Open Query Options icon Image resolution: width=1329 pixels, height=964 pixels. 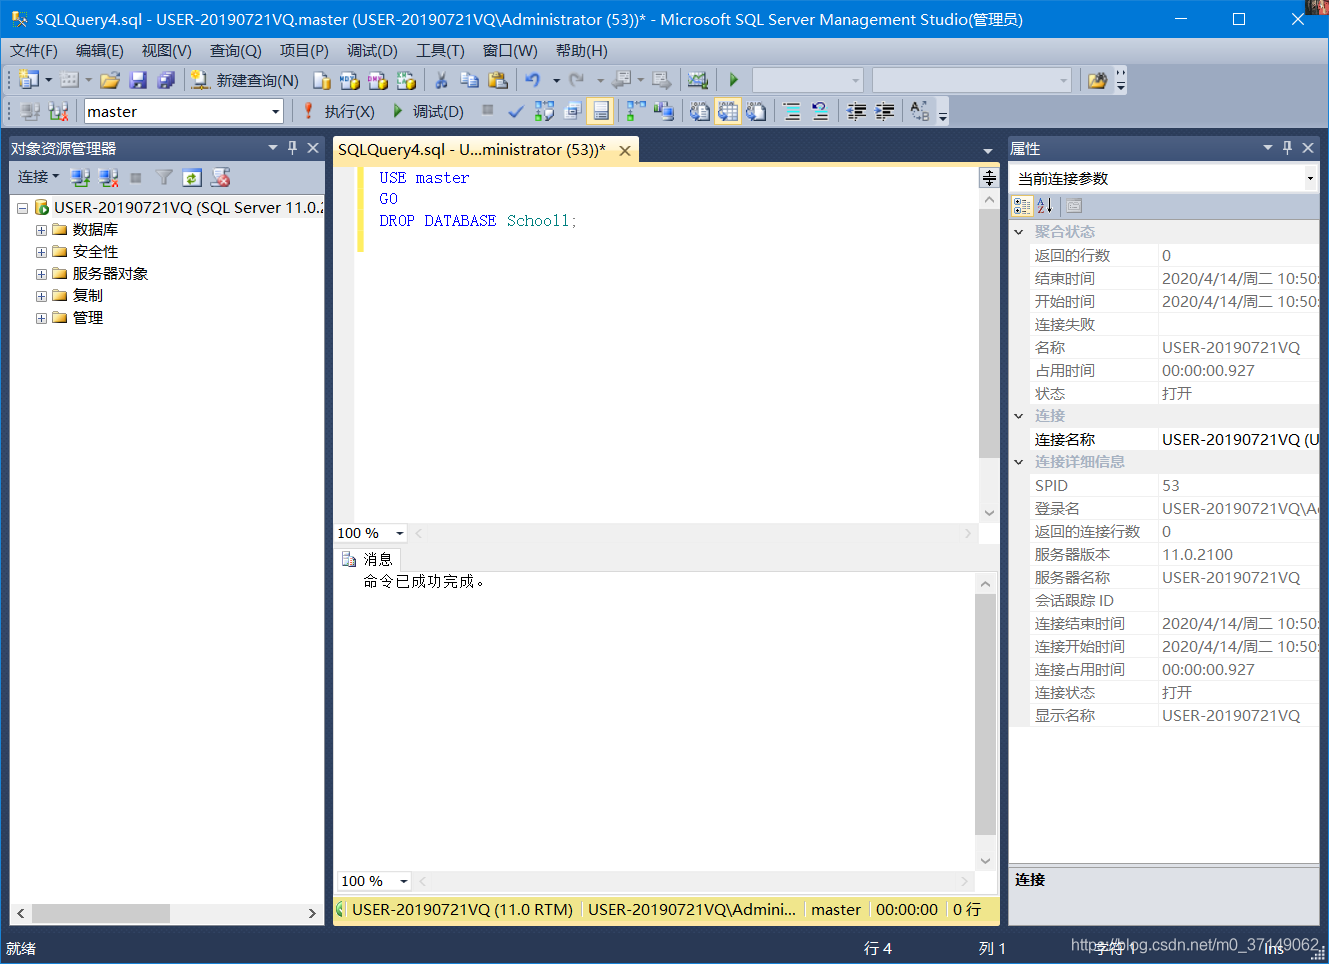(572, 111)
